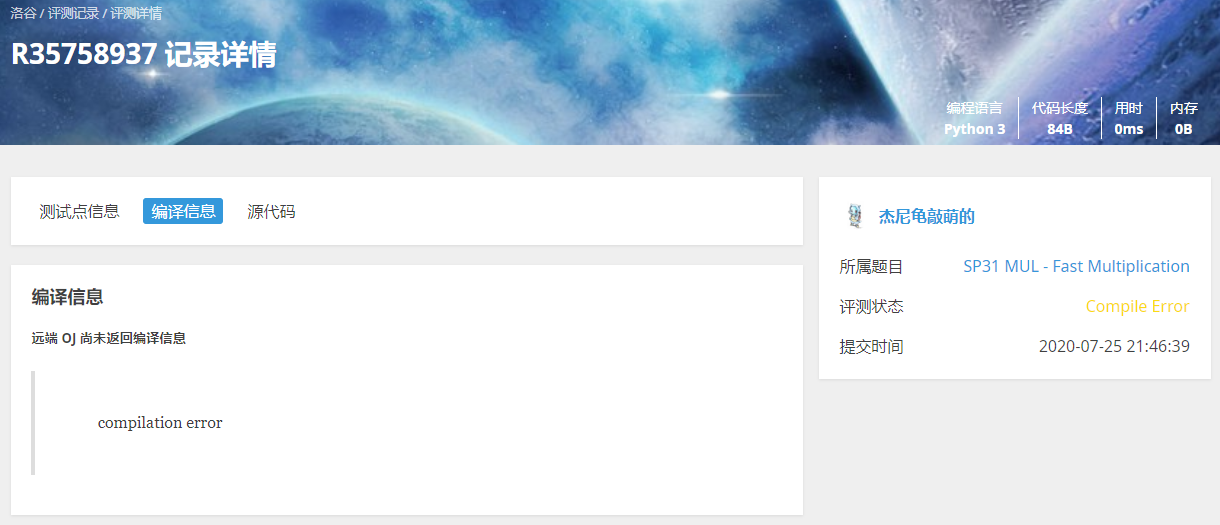Open problem SP31 MUL - Fast Multiplication
This screenshot has height=525, width=1220.
pyautogui.click(x=1076, y=266)
